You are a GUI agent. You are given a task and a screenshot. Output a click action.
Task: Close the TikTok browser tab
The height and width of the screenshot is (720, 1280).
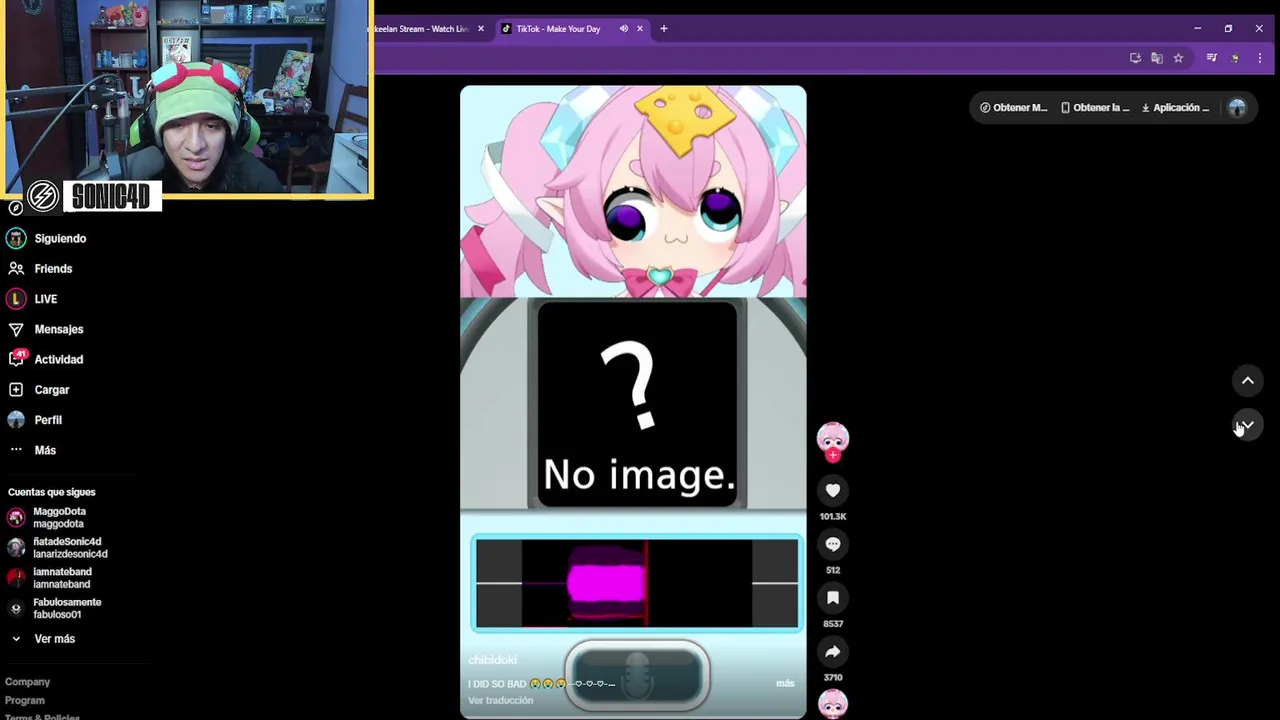click(640, 29)
